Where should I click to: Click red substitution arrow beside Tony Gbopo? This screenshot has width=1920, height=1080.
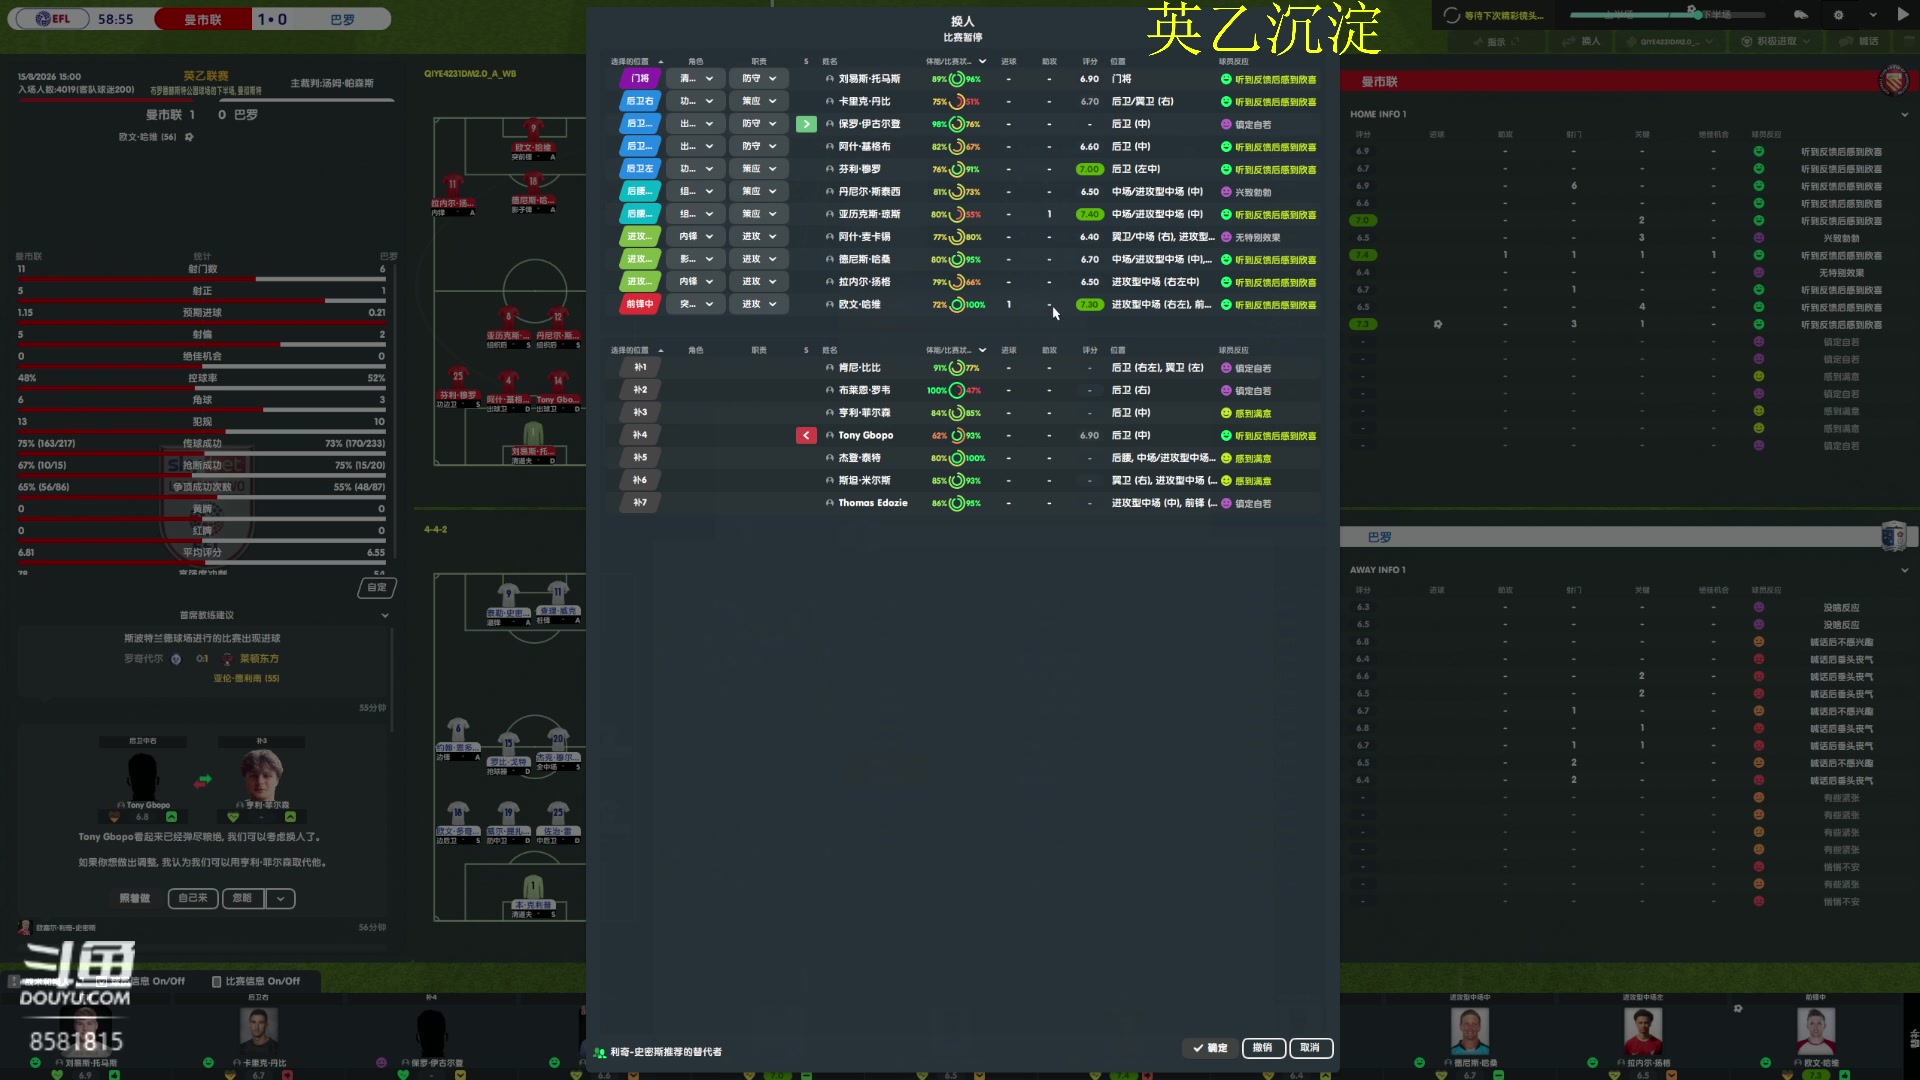click(806, 435)
